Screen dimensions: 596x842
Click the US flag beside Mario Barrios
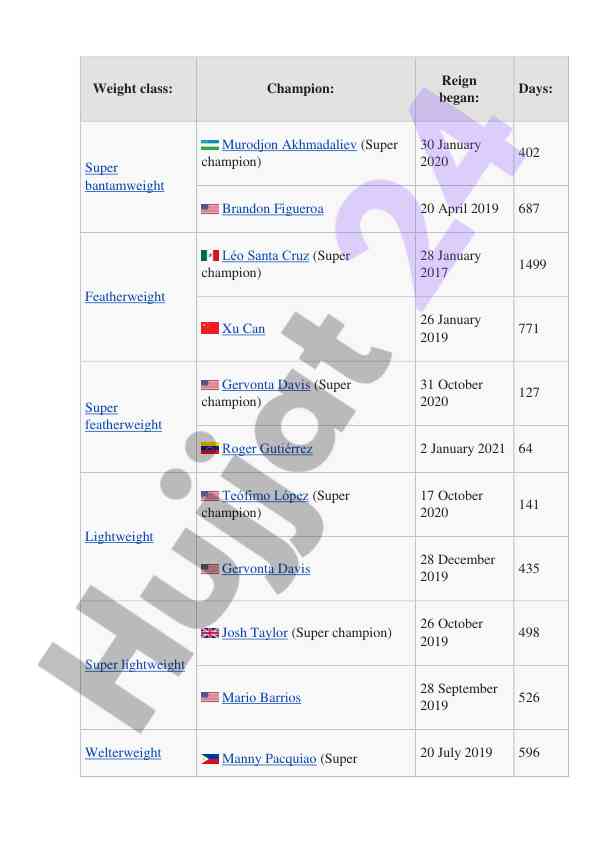(209, 697)
